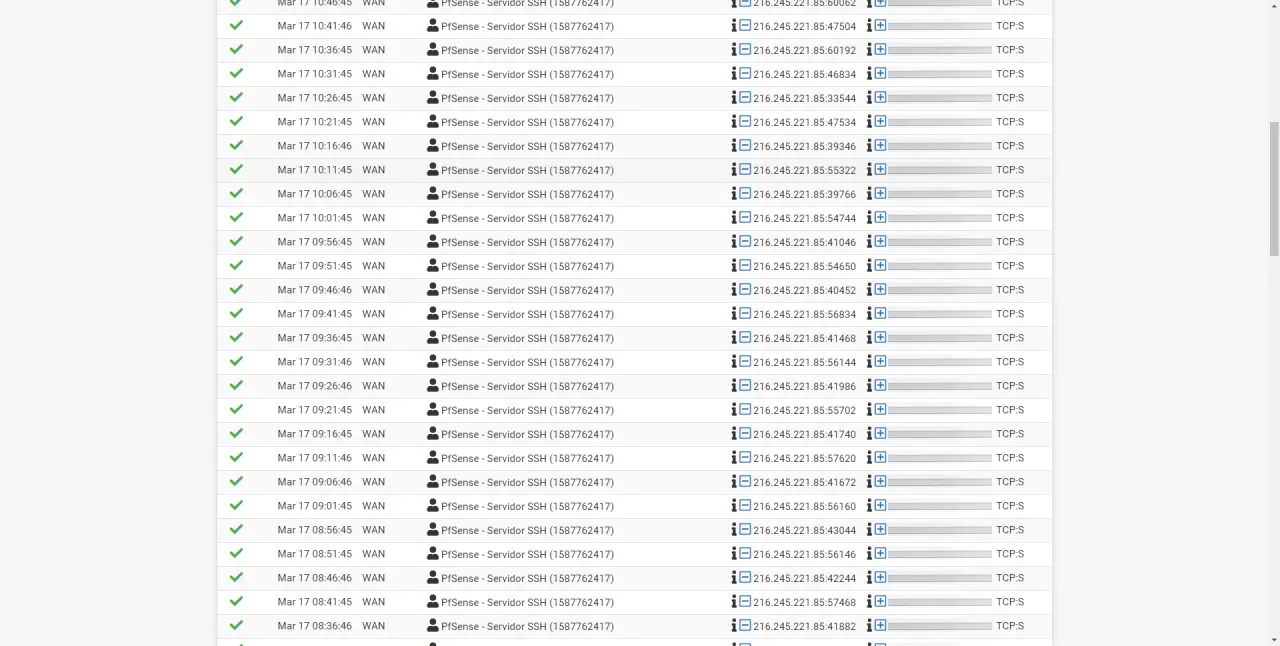1280x646 pixels.
Task: Click green checkmark for Mar 17 09:46:46
Action: (x=236, y=289)
